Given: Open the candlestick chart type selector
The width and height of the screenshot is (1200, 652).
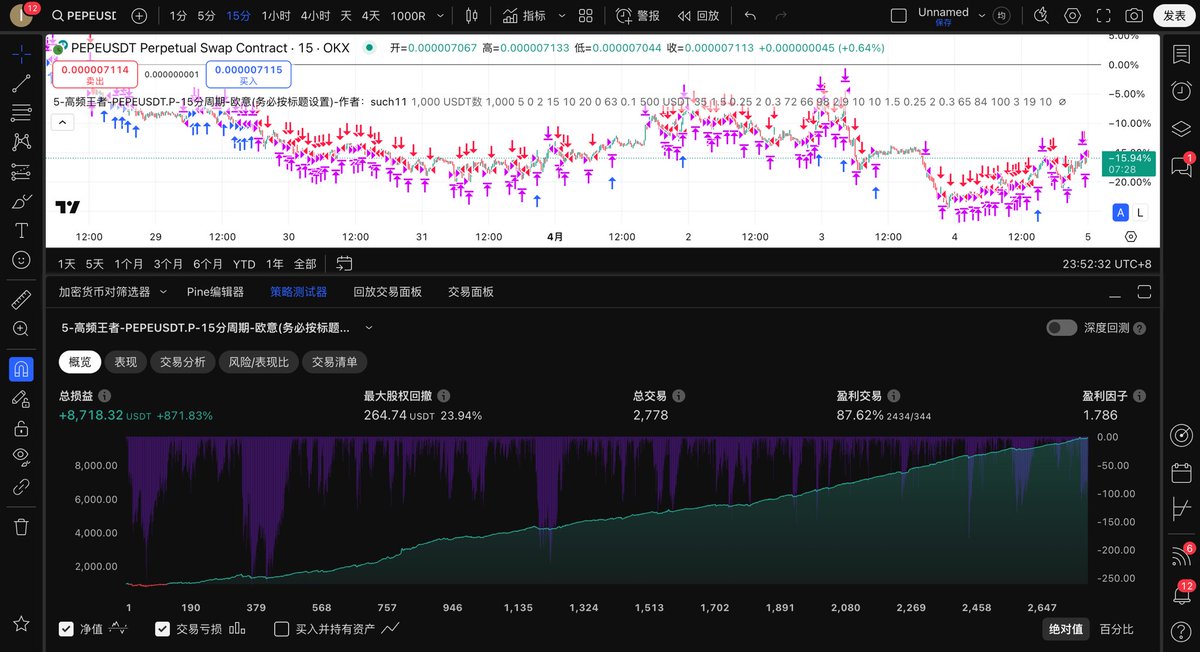Looking at the screenshot, I should (x=473, y=16).
